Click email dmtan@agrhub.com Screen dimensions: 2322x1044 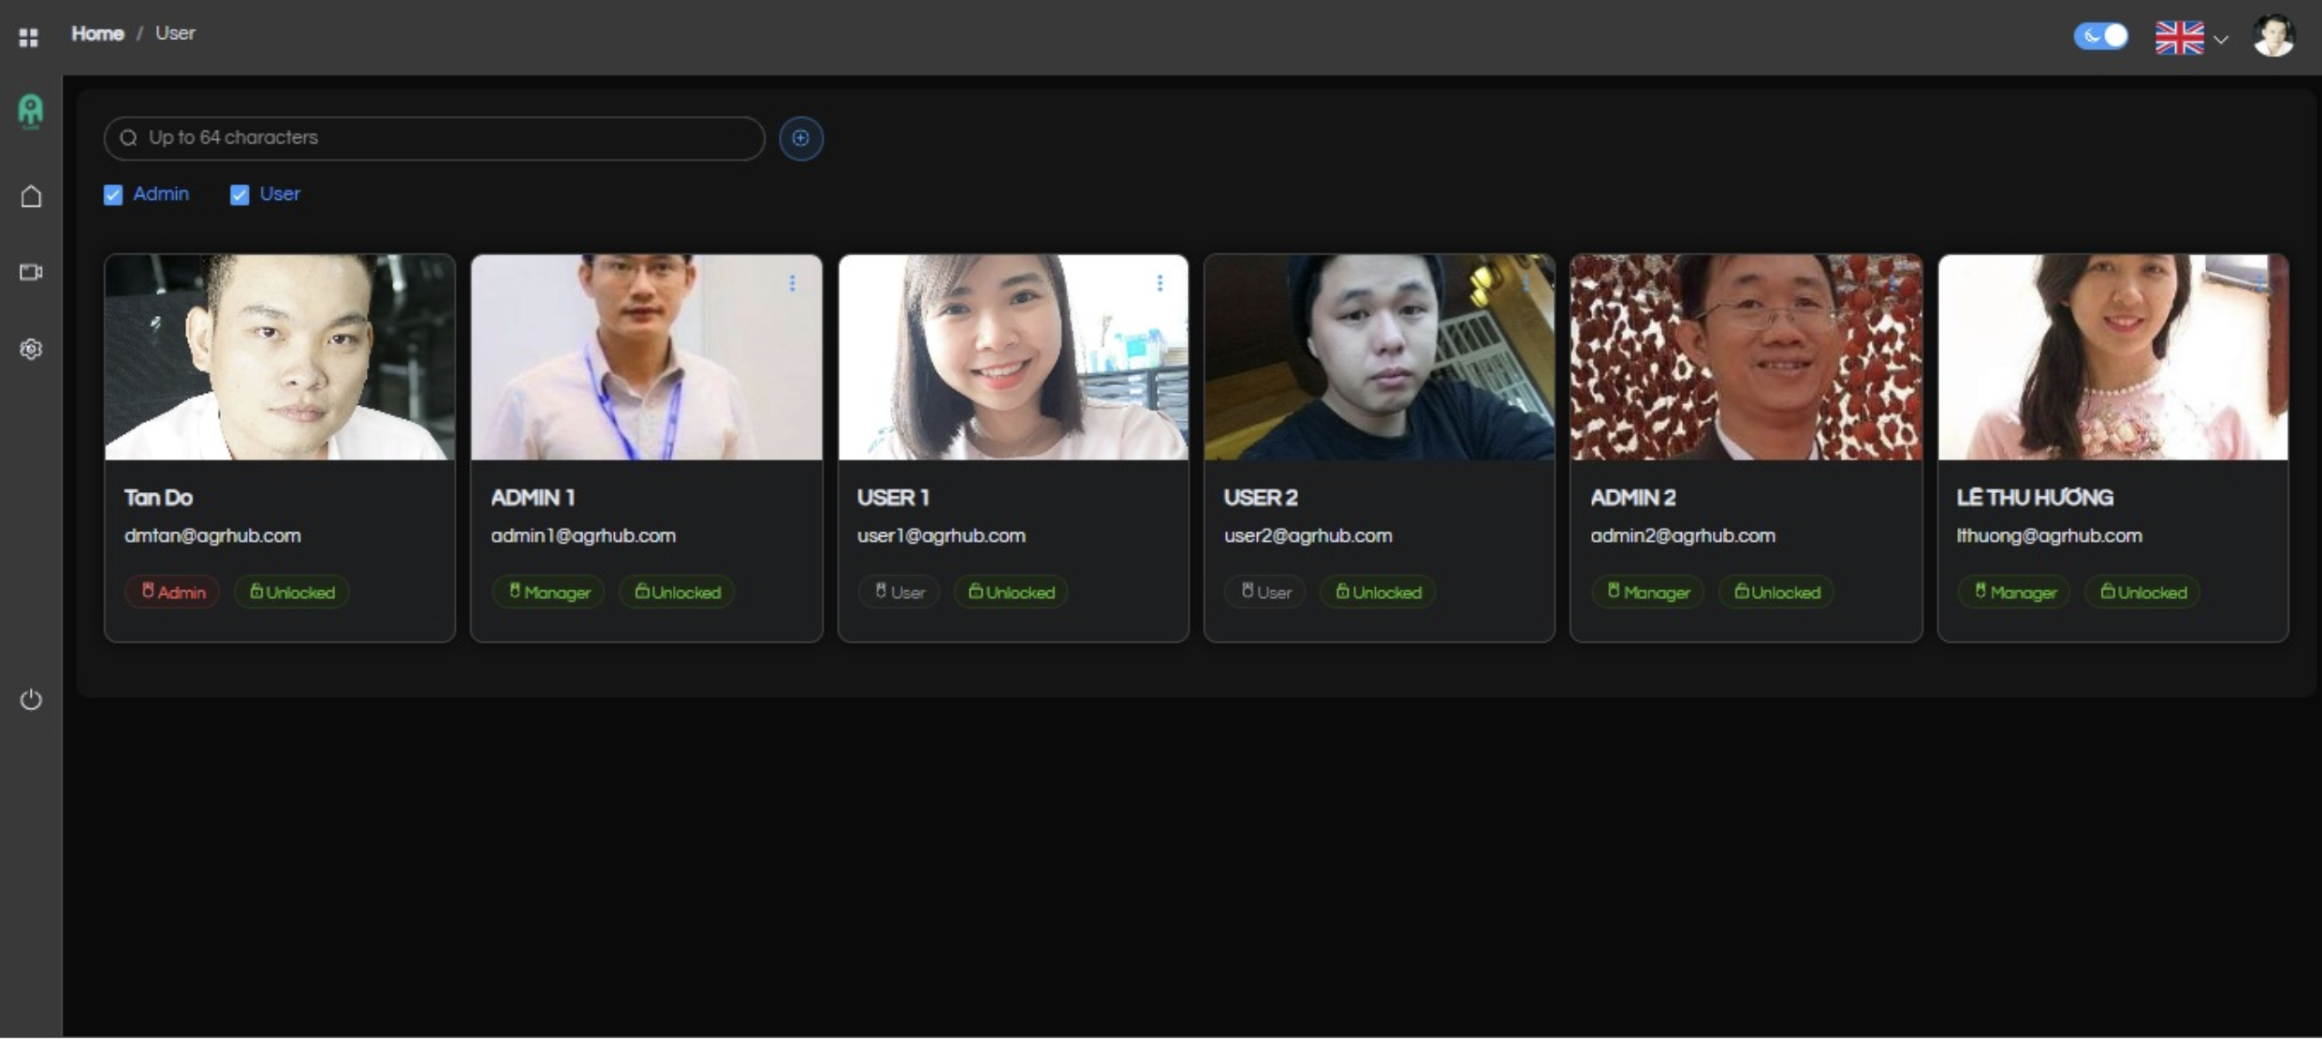212,536
